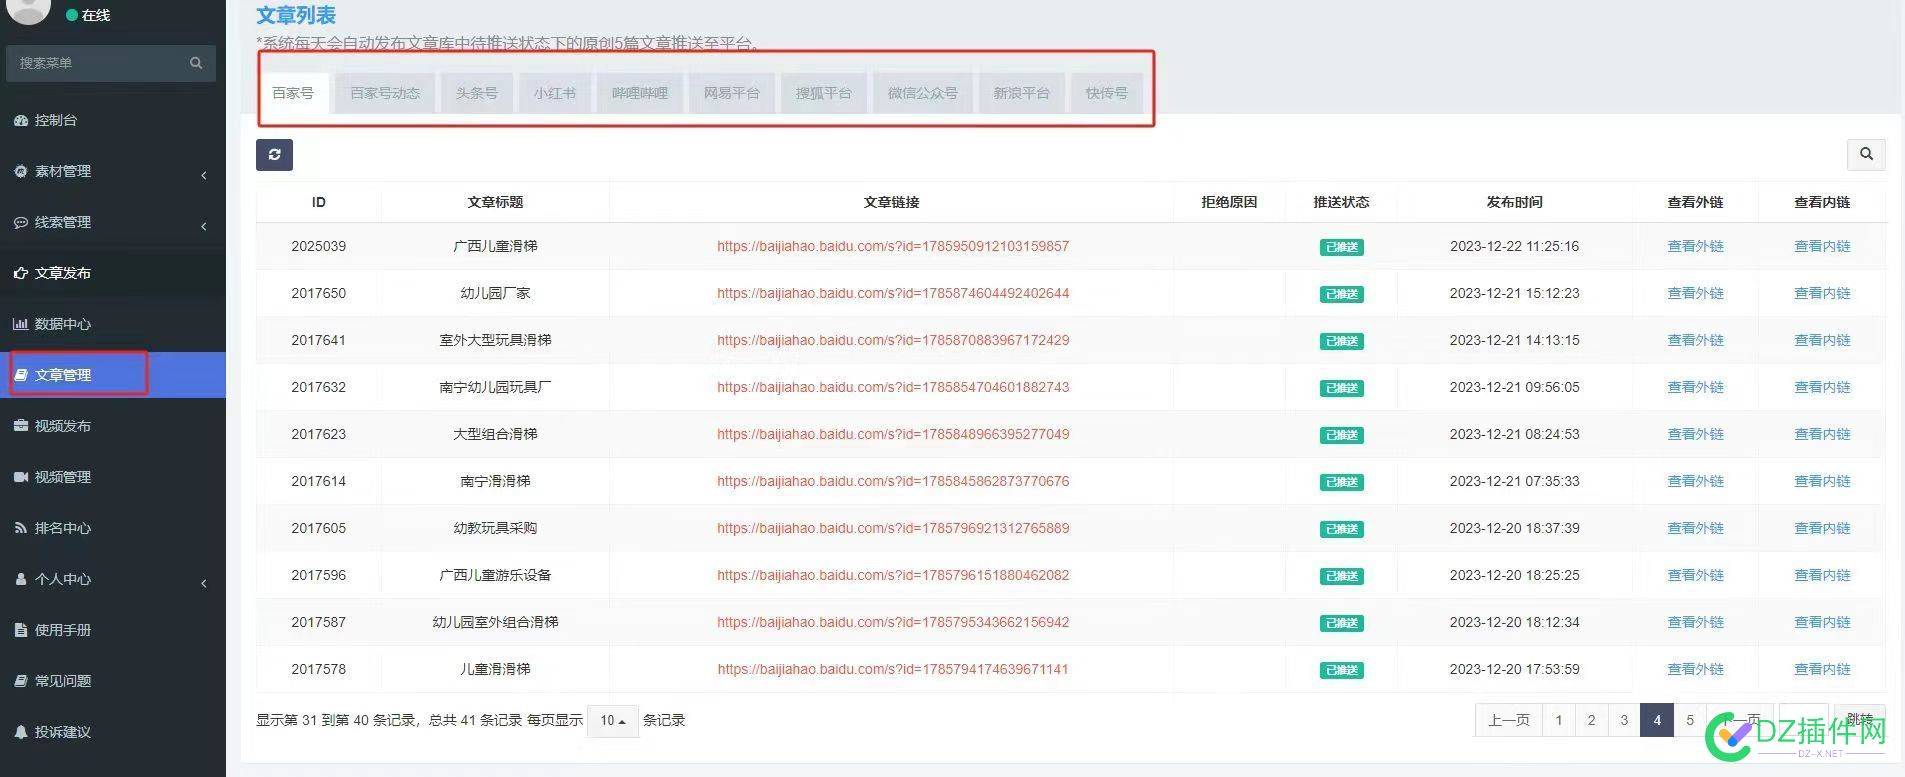Click 查看外链 for article 2017614

pyautogui.click(x=1695, y=481)
